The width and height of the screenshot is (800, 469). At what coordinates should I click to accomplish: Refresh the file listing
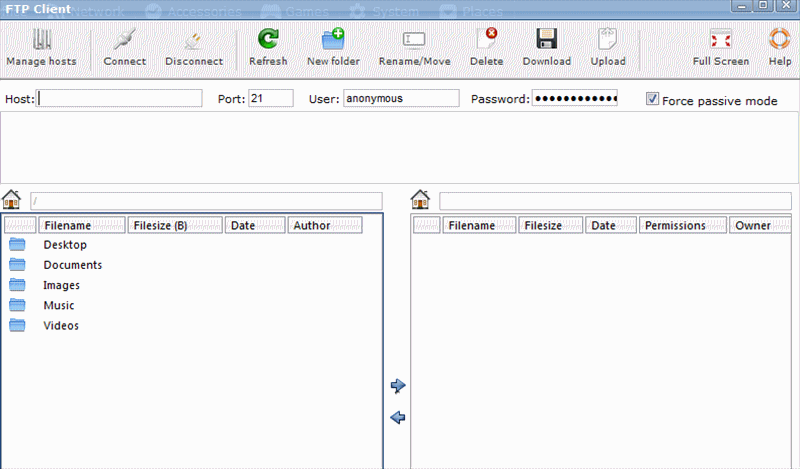coord(268,41)
